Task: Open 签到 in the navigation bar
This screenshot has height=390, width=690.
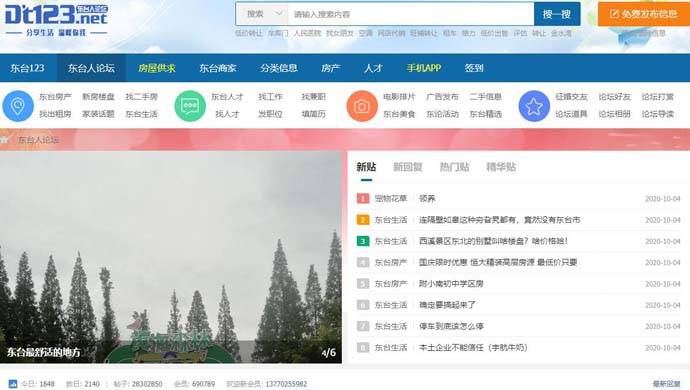Action: 474,68
